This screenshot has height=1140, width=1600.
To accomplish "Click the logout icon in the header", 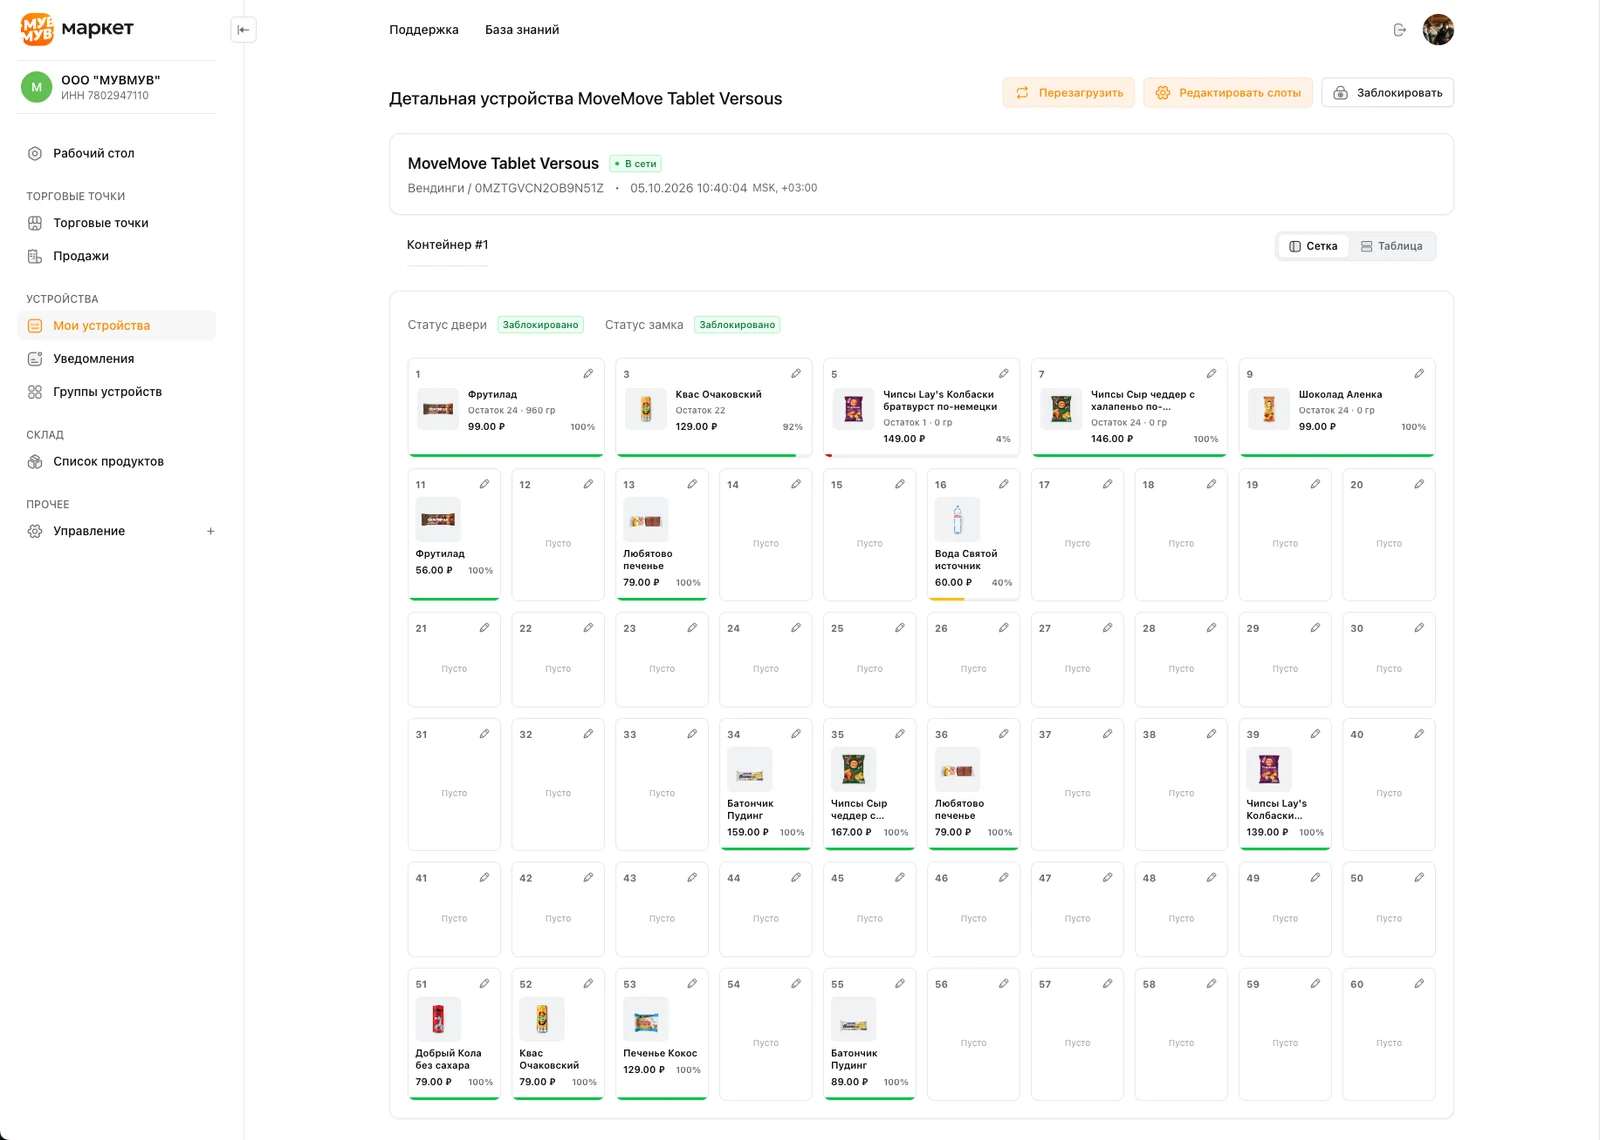I will coord(1399,30).
